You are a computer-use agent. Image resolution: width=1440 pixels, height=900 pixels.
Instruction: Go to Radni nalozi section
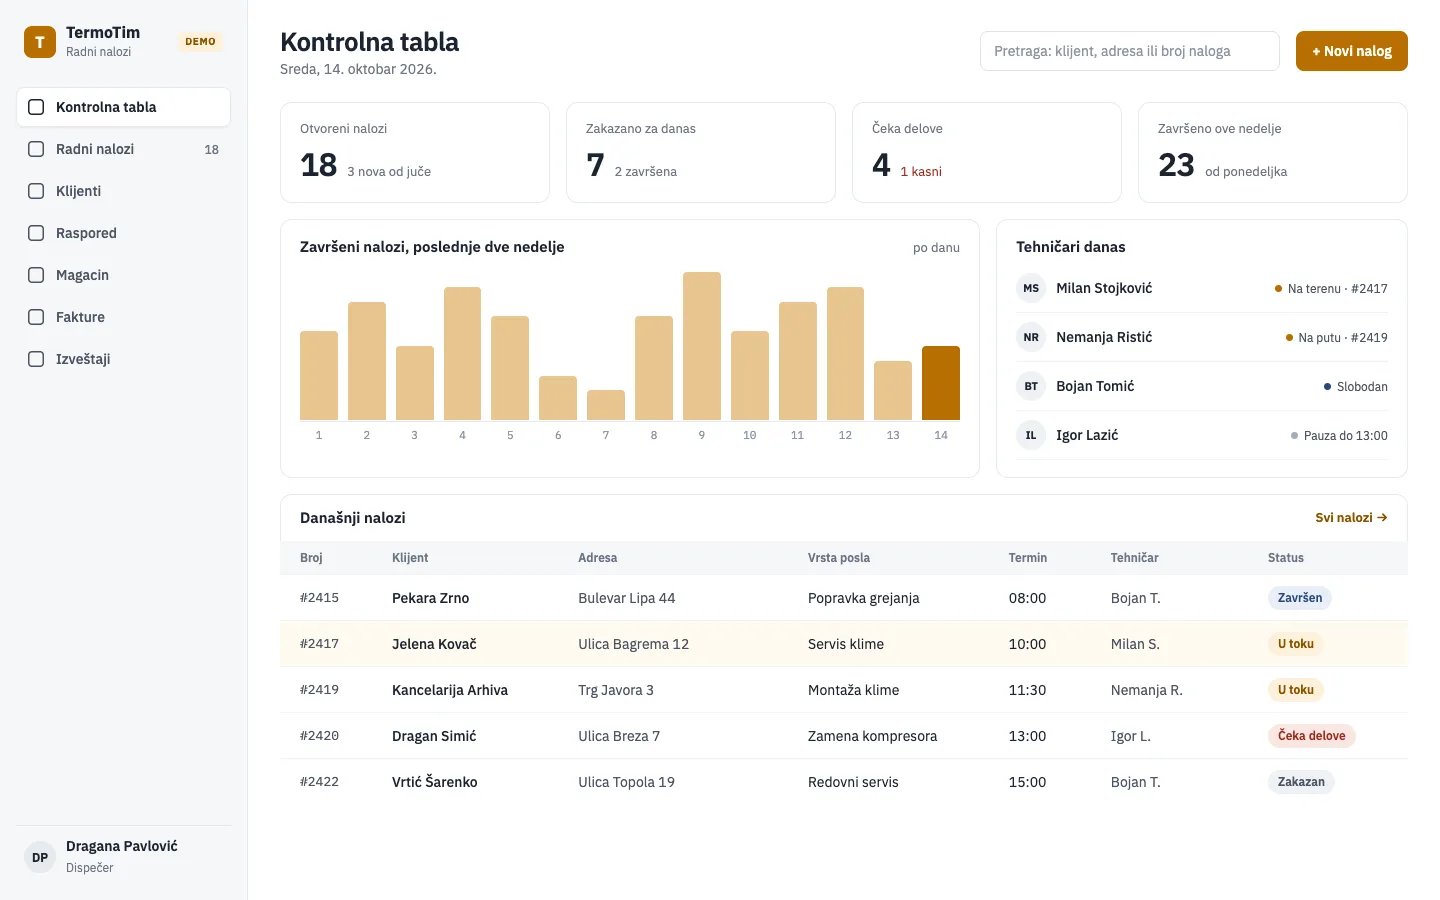click(x=123, y=149)
